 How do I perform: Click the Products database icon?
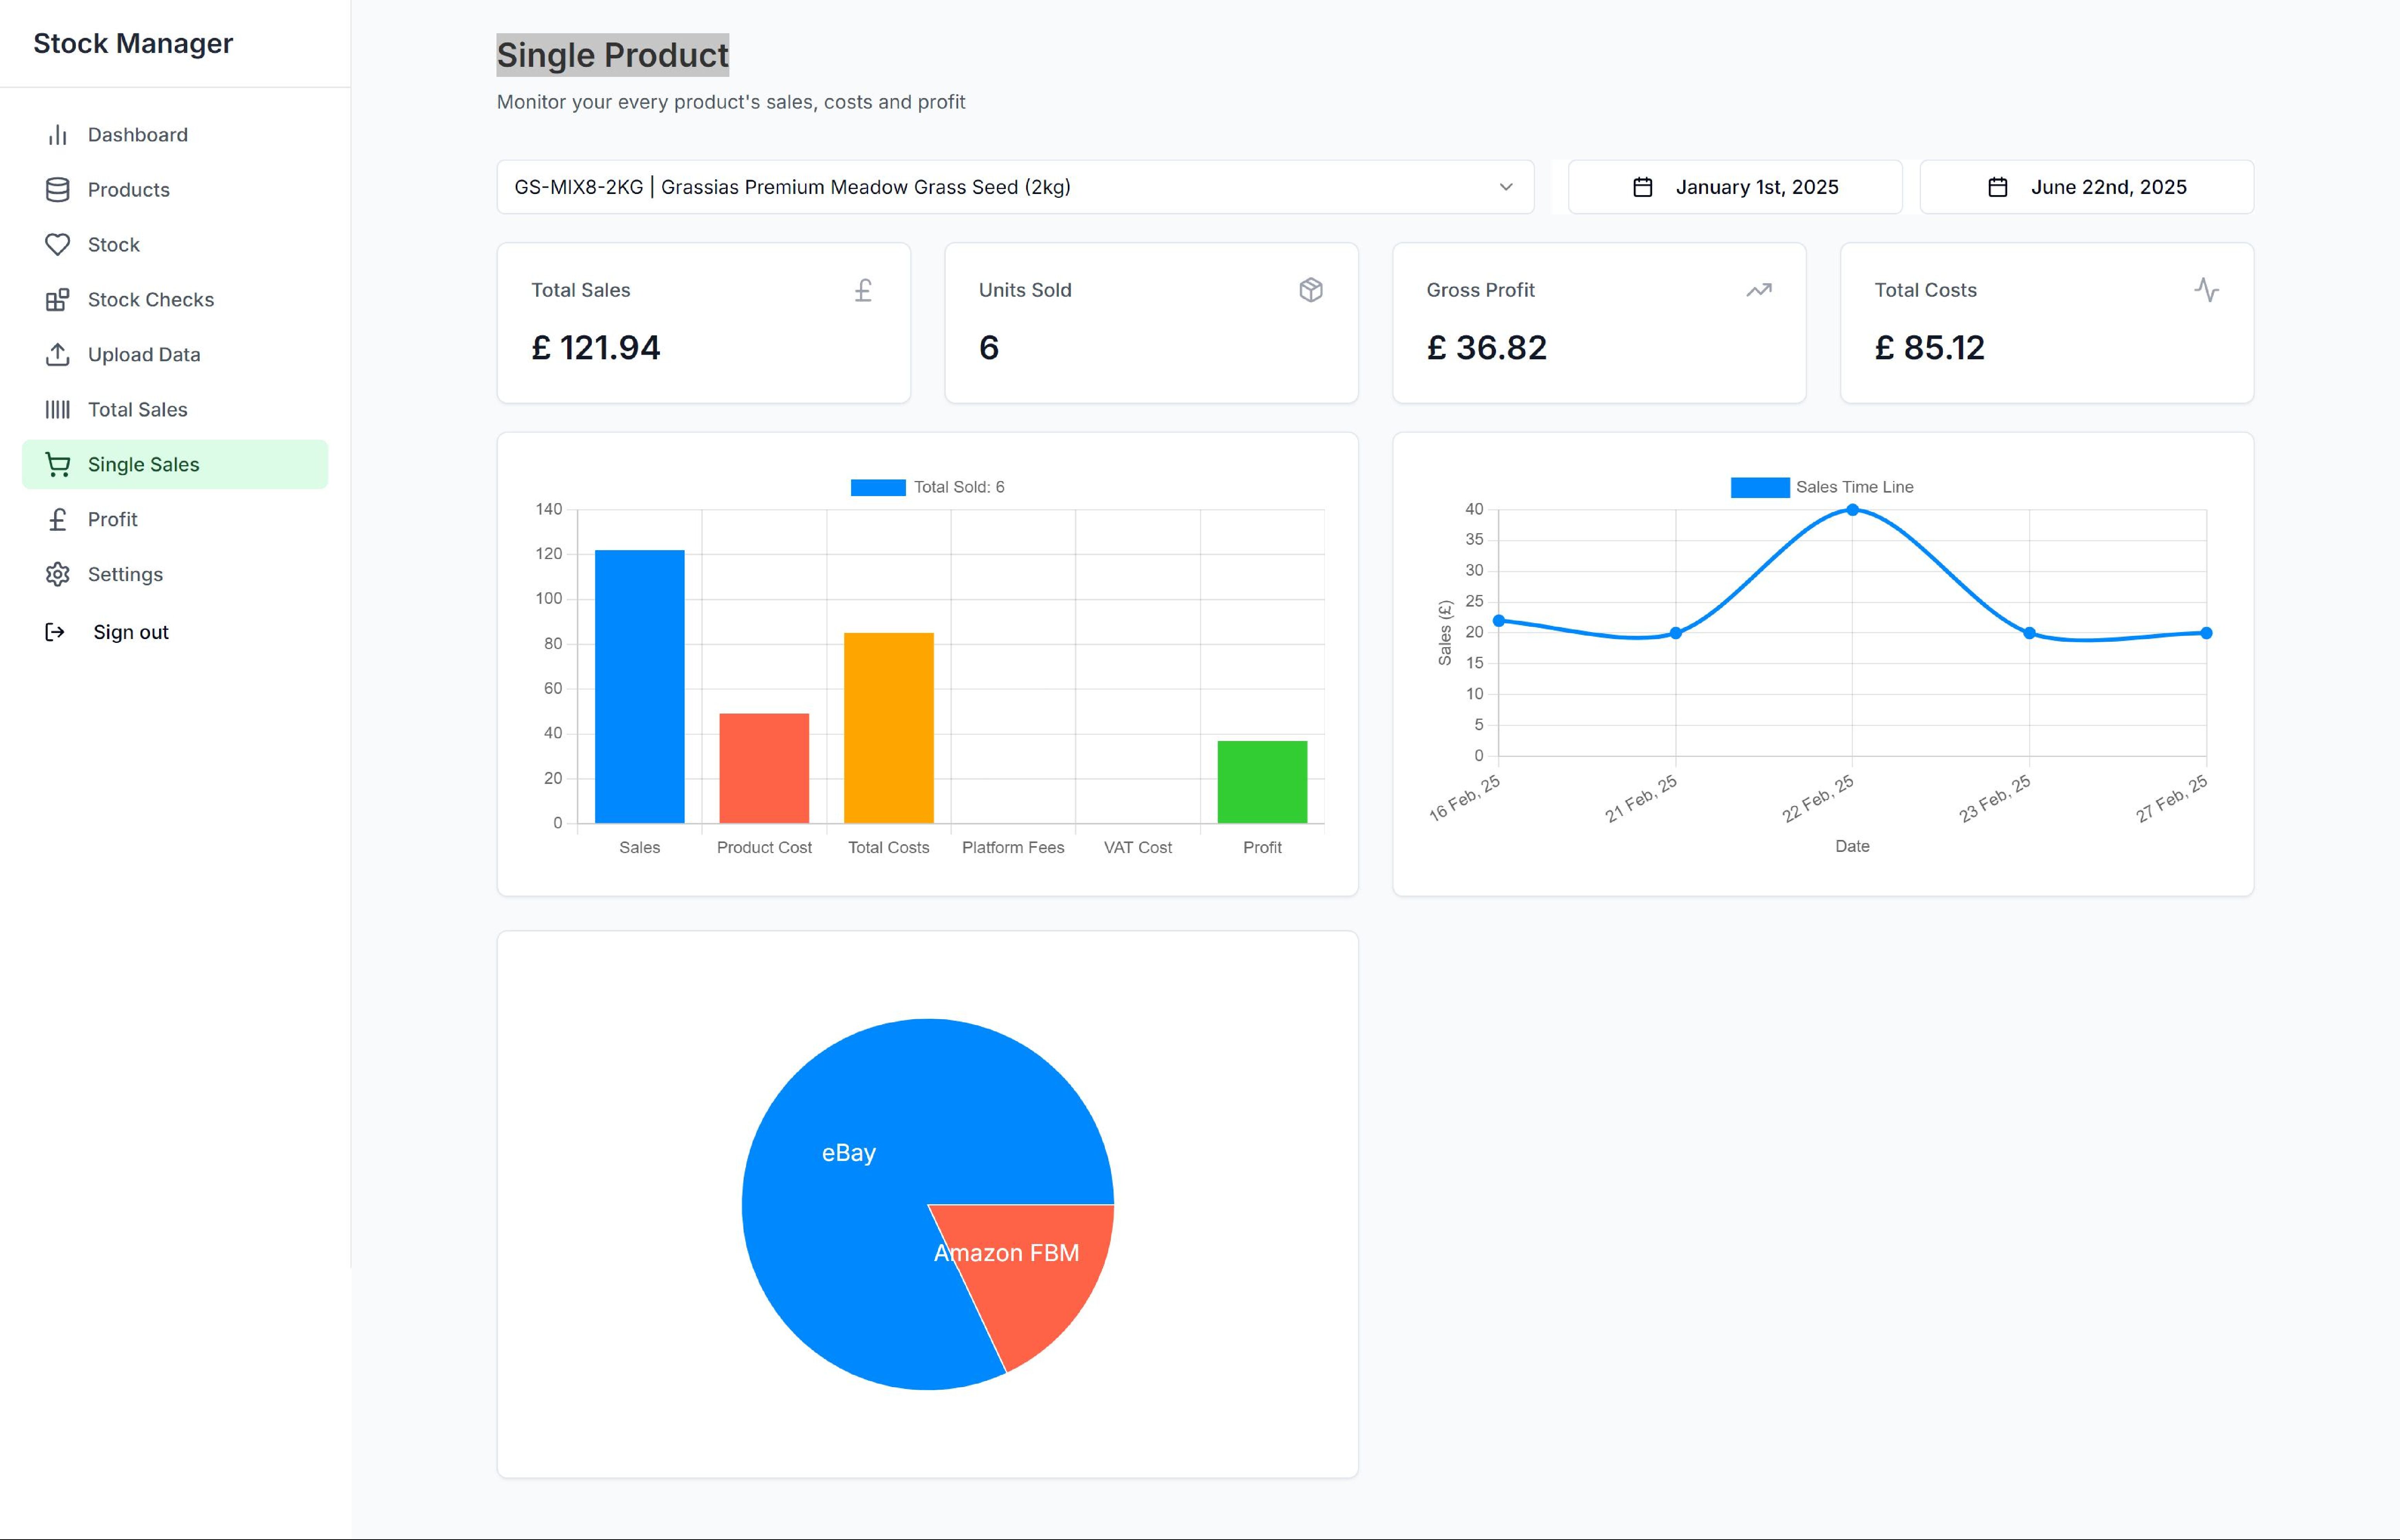58,190
